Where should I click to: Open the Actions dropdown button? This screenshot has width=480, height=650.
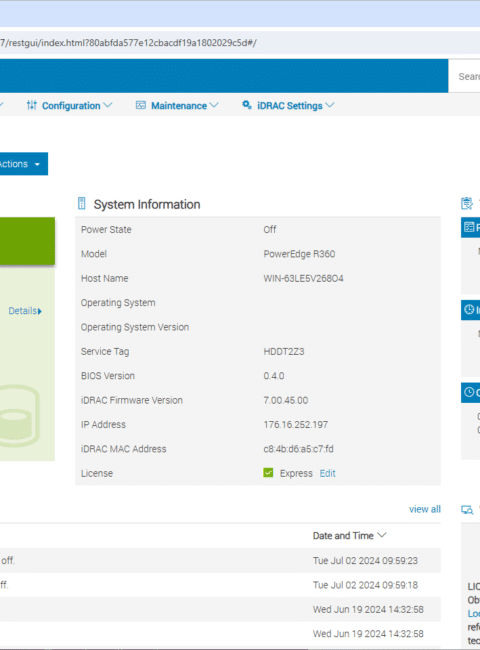pyautogui.click(x=23, y=164)
